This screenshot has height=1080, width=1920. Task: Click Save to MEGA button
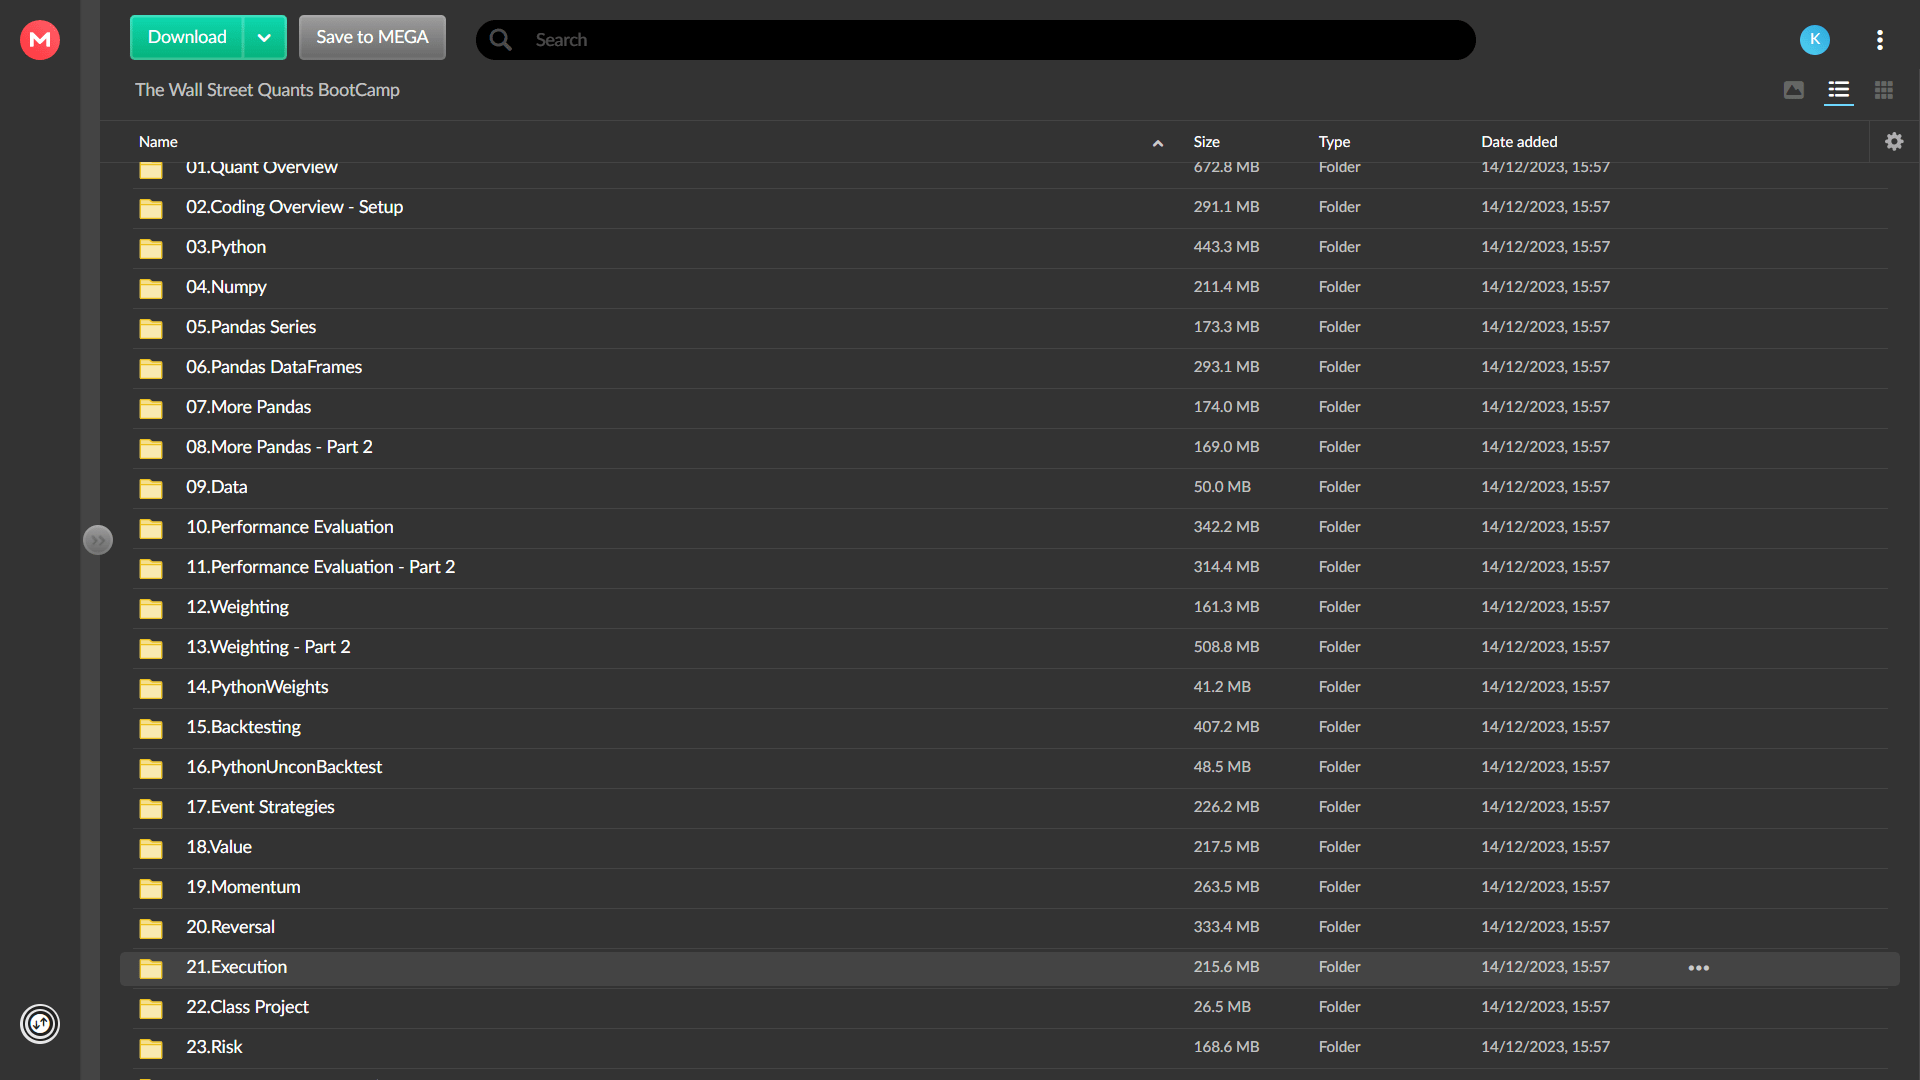point(372,37)
